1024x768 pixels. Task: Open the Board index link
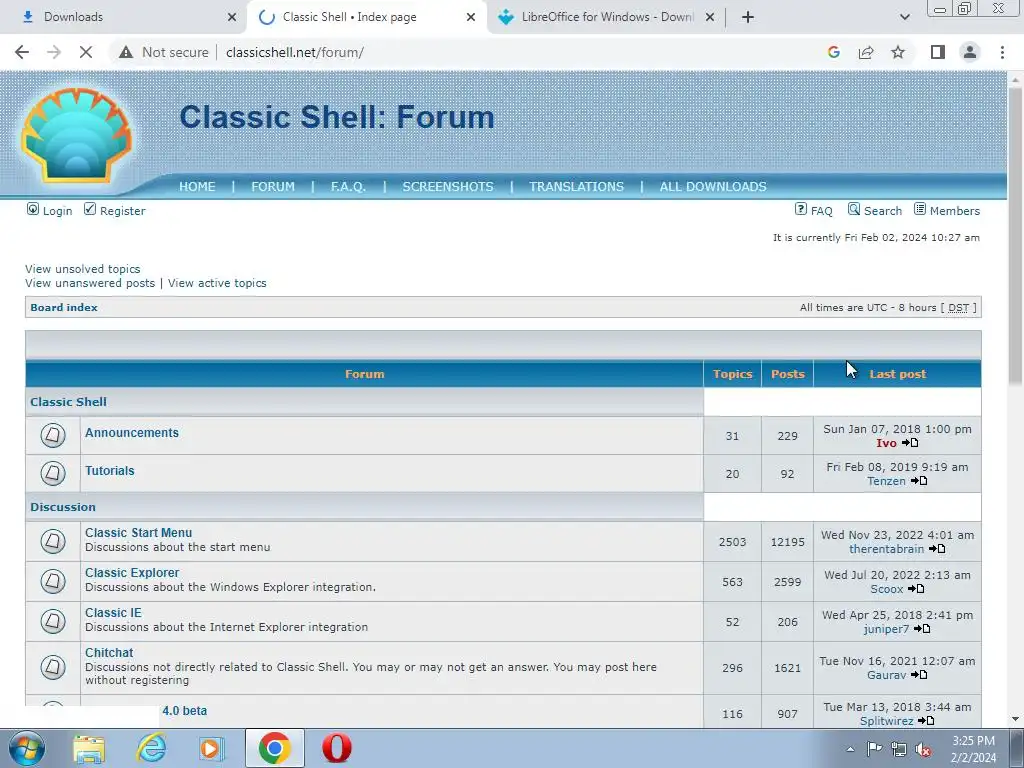tap(64, 308)
